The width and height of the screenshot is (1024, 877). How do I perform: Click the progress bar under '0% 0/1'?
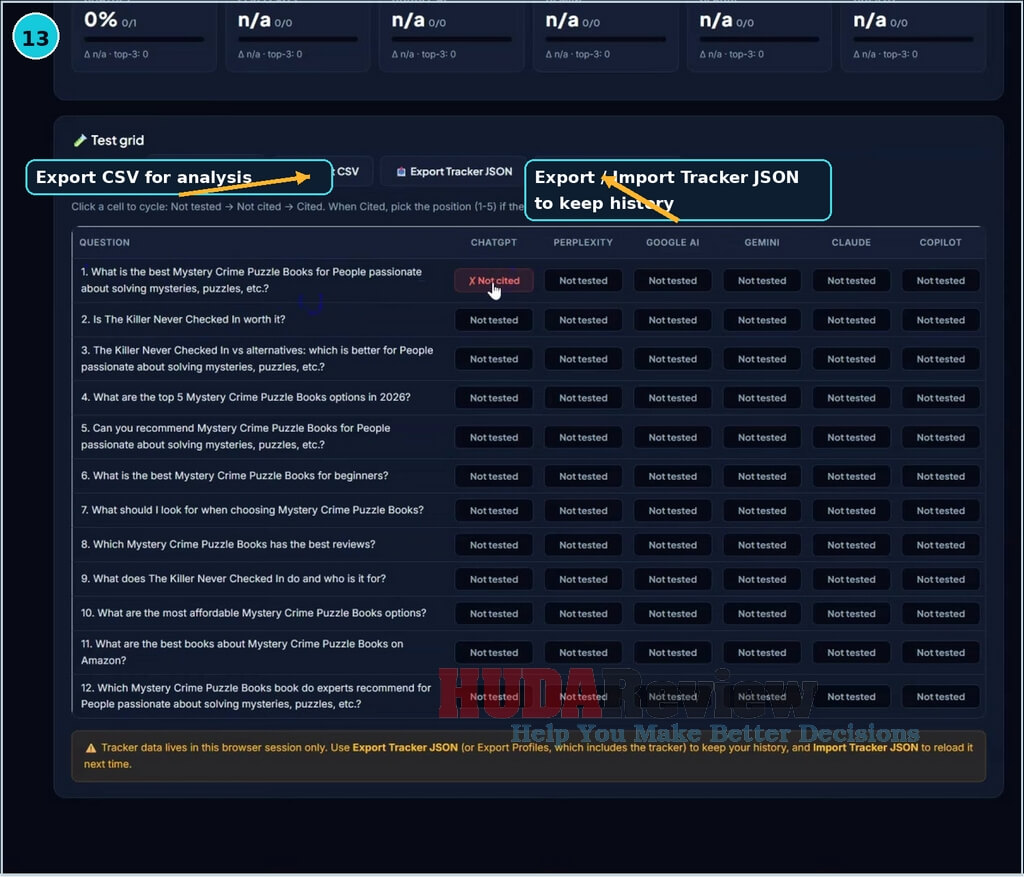[144, 39]
